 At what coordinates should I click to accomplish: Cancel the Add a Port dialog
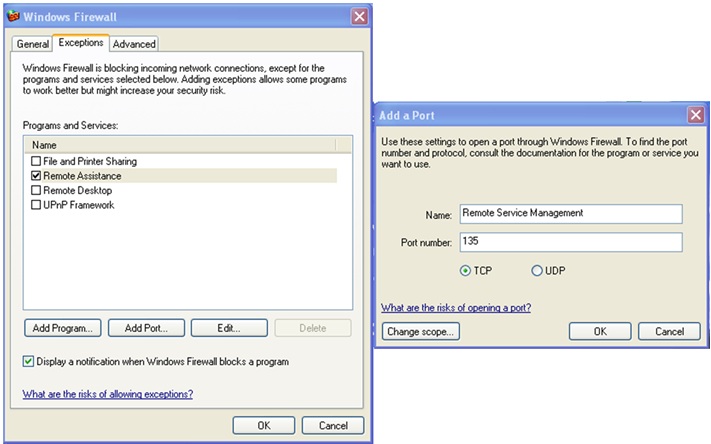[x=669, y=332]
